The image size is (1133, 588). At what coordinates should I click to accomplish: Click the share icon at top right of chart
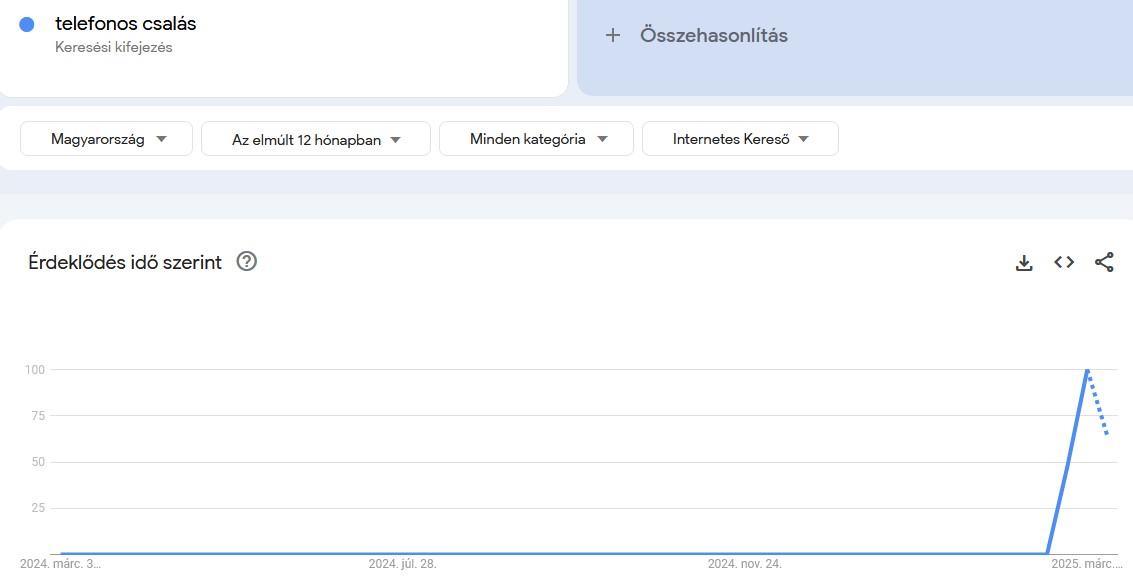tap(1104, 262)
